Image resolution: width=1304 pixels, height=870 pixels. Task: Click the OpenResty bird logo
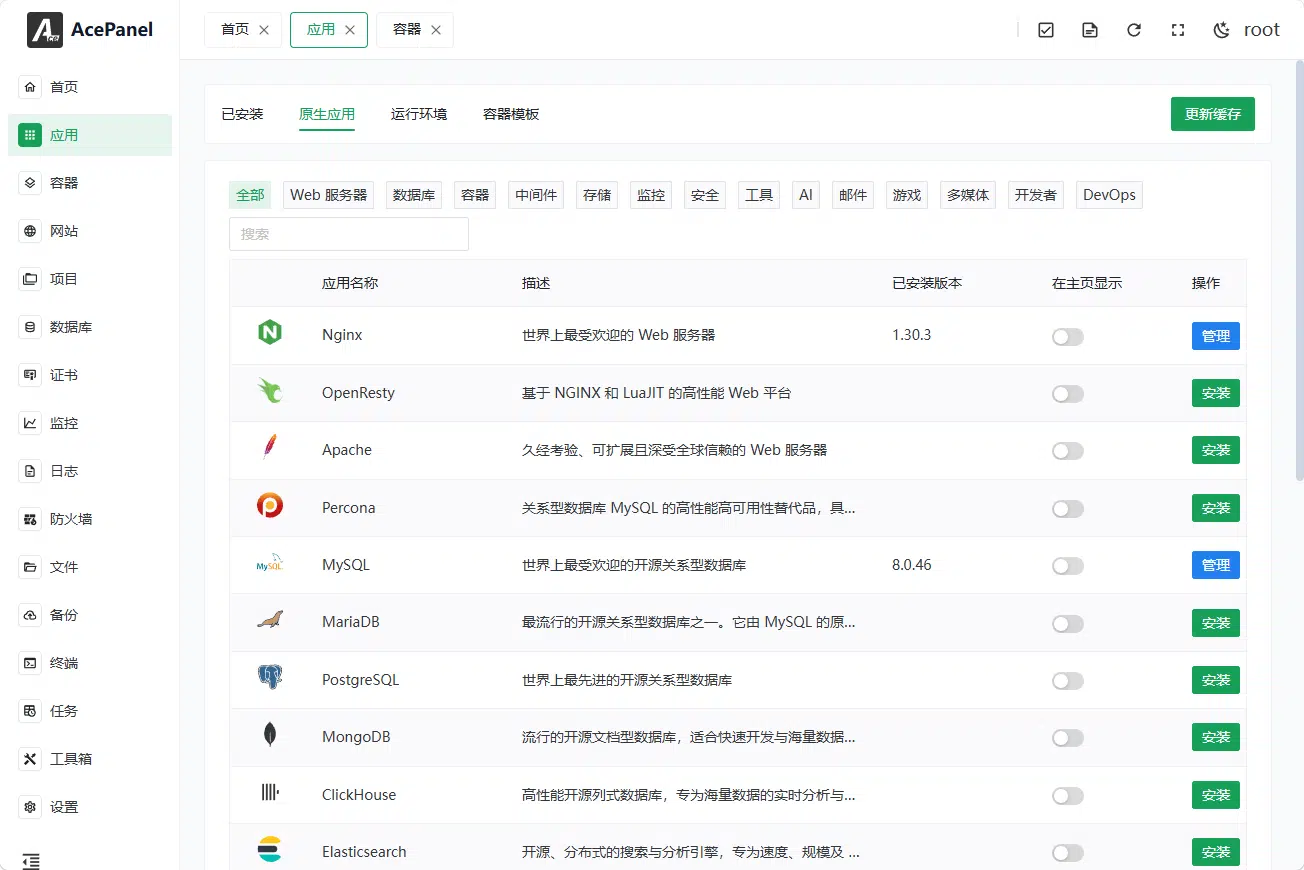pos(269,391)
